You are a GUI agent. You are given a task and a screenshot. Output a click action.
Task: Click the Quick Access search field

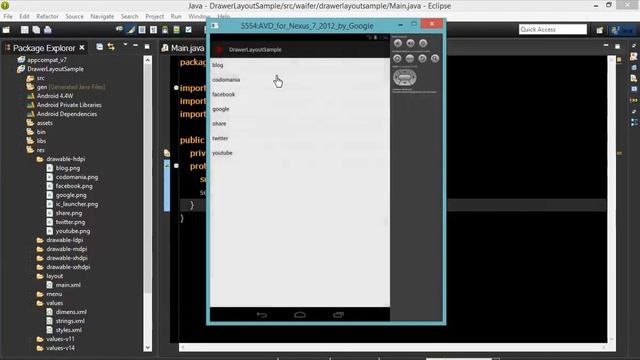pos(553,29)
